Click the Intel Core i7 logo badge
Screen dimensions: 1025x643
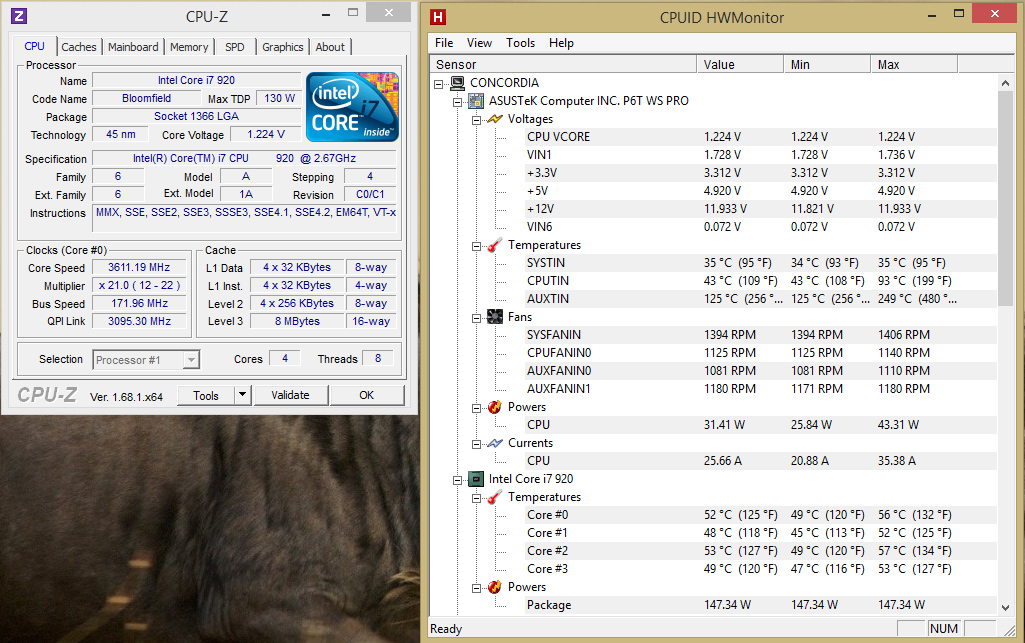(352, 107)
